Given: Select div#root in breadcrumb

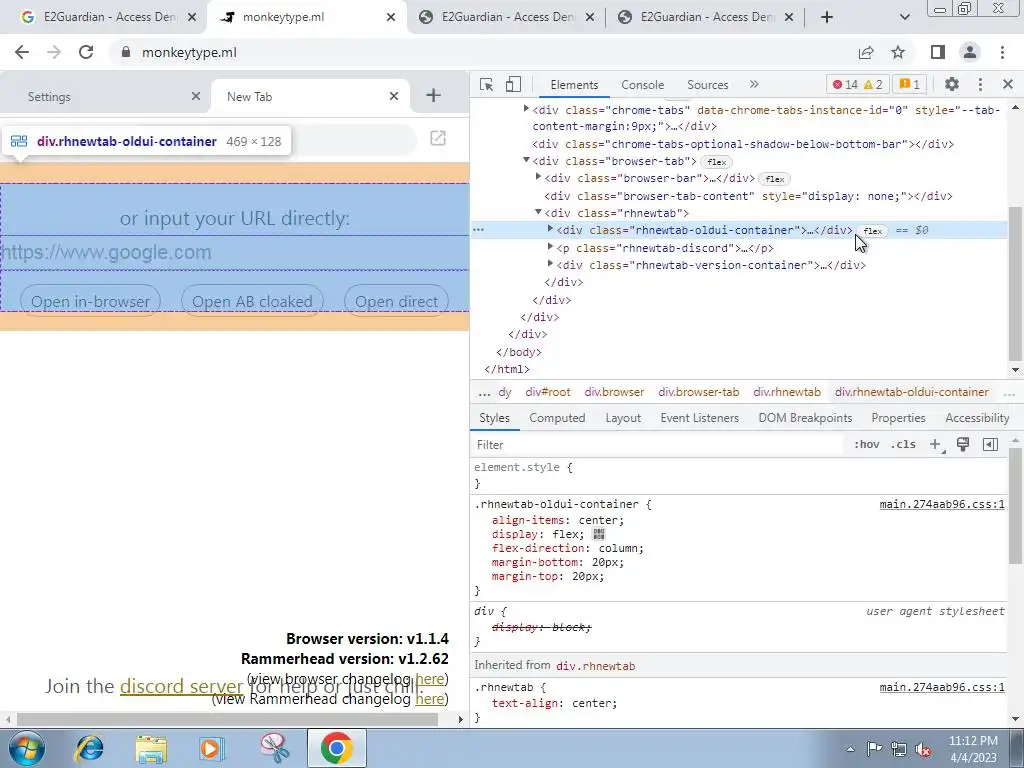Looking at the screenshot, I should click(547, 392).
